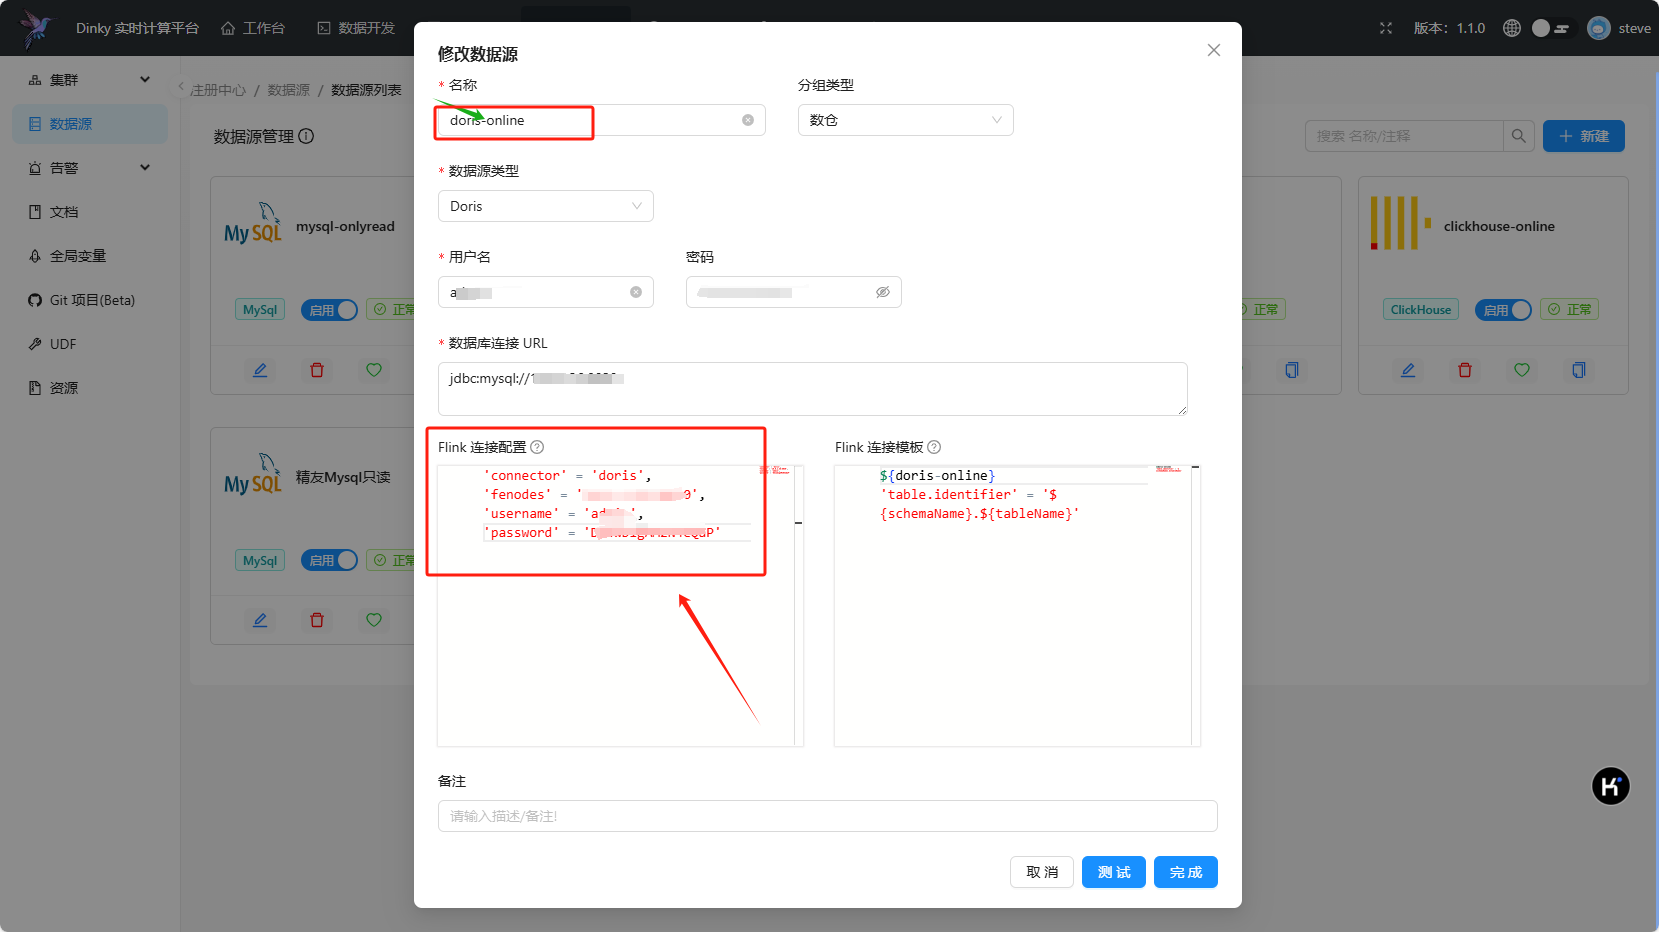Click the 备注 remark input field
The width and height of the screenshot is (1659, 932).
click(x=827, y=816)
